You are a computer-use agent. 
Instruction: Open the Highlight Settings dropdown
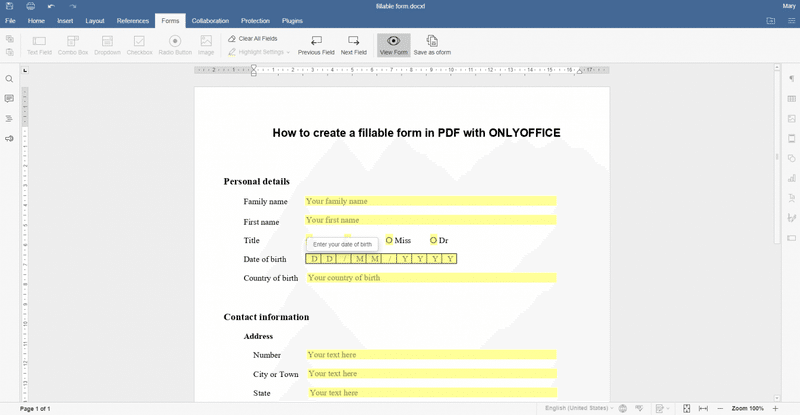click(259, 52)
